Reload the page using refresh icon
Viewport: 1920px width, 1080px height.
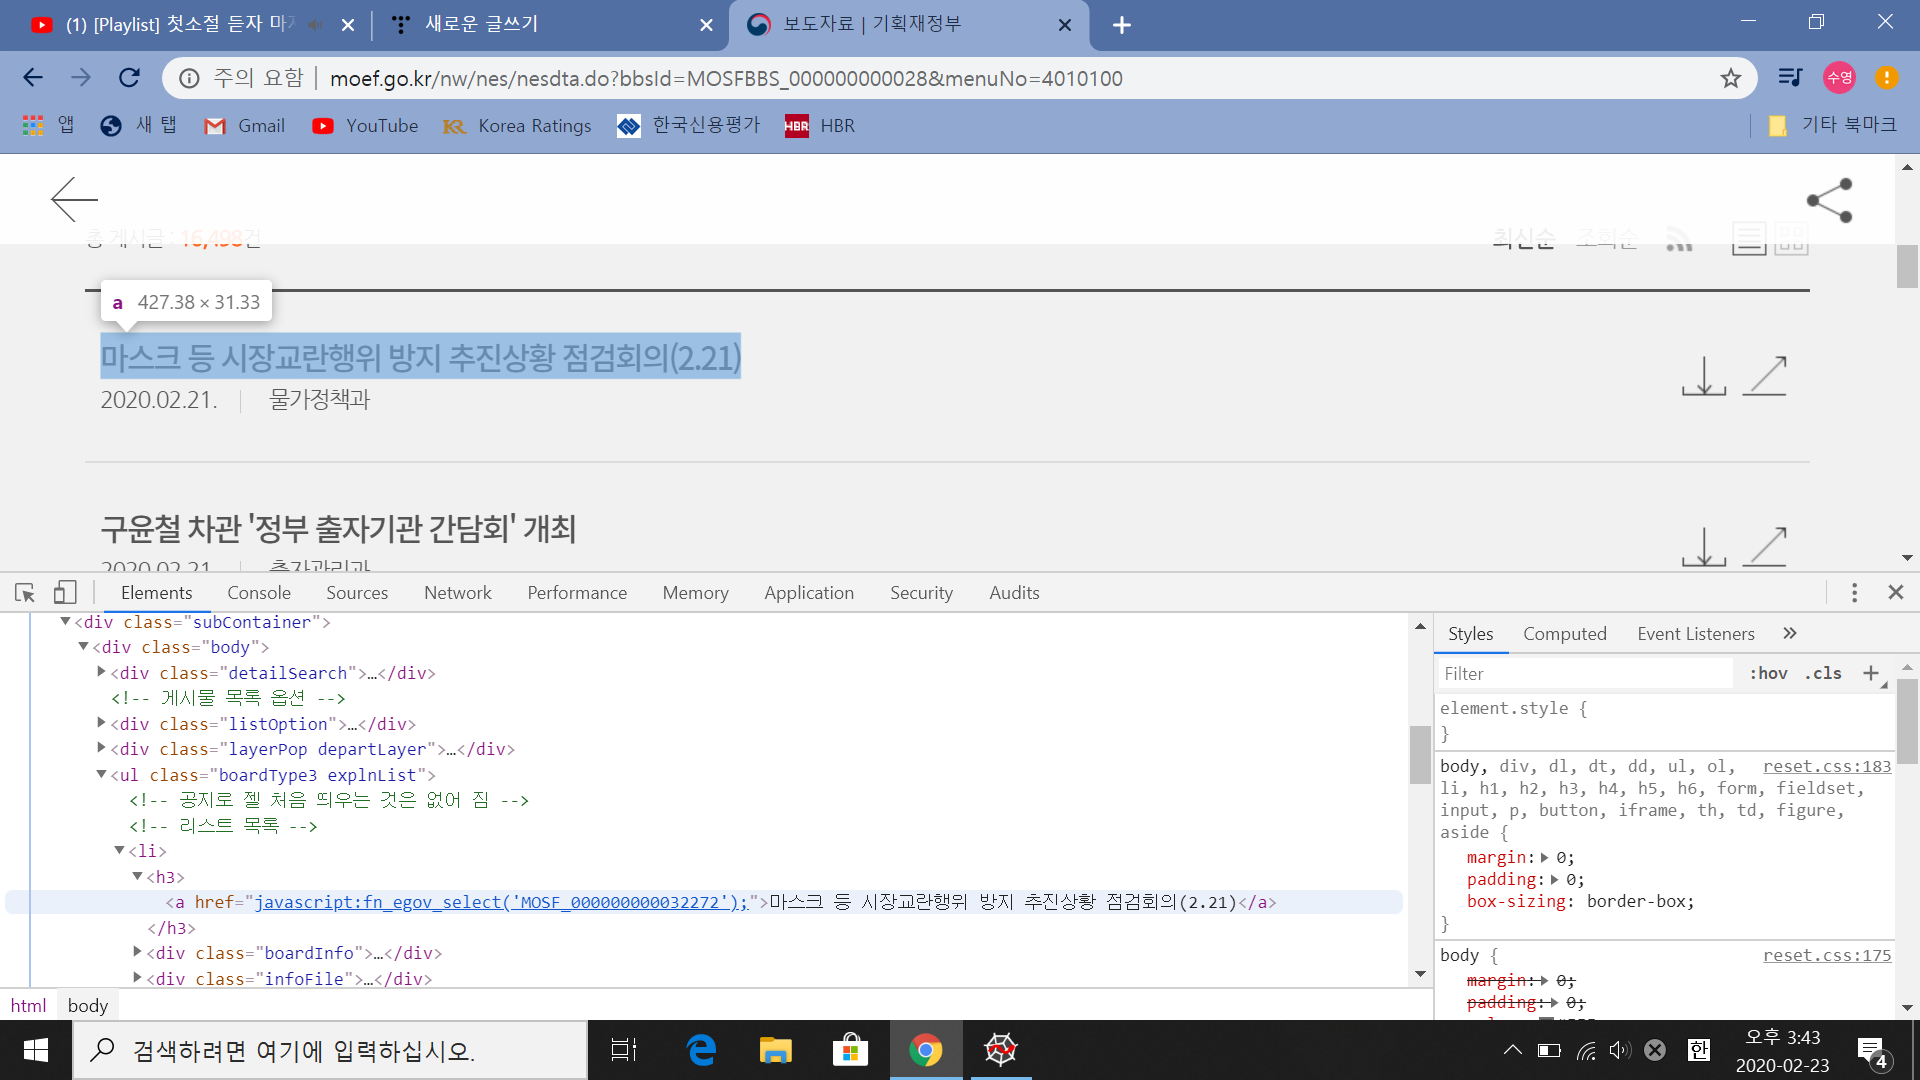129,78
